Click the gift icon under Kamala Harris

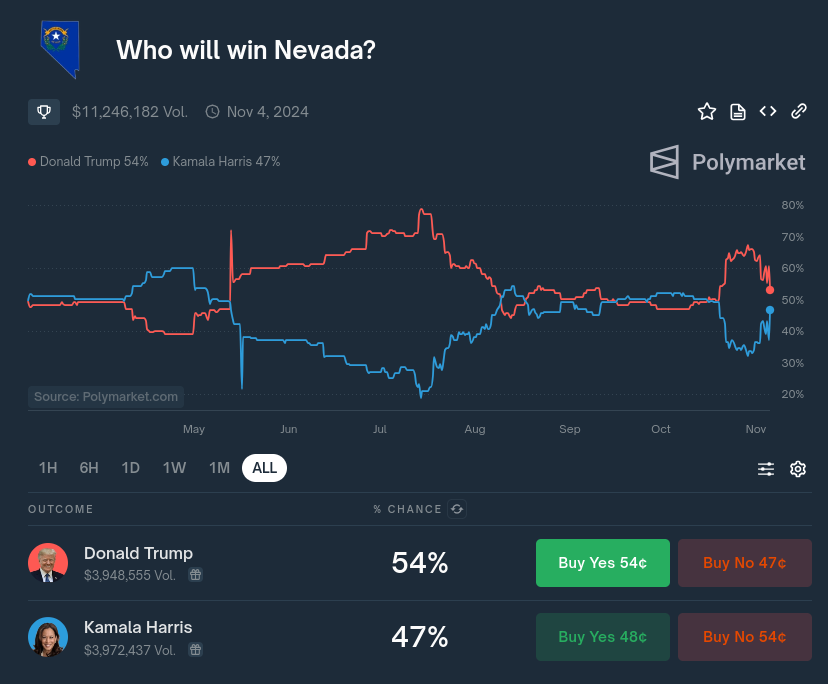point(196,649)
